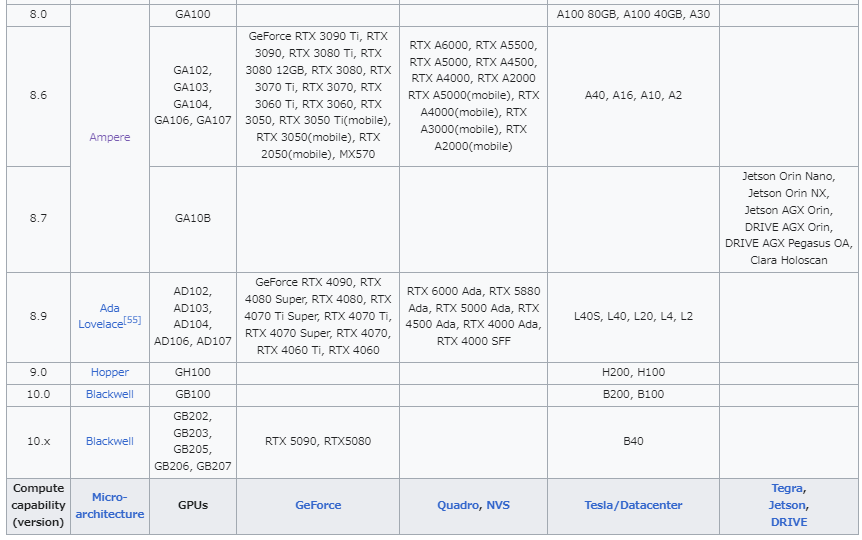
Task: Click the compute capability 8.0 cell
Action: 38,15
